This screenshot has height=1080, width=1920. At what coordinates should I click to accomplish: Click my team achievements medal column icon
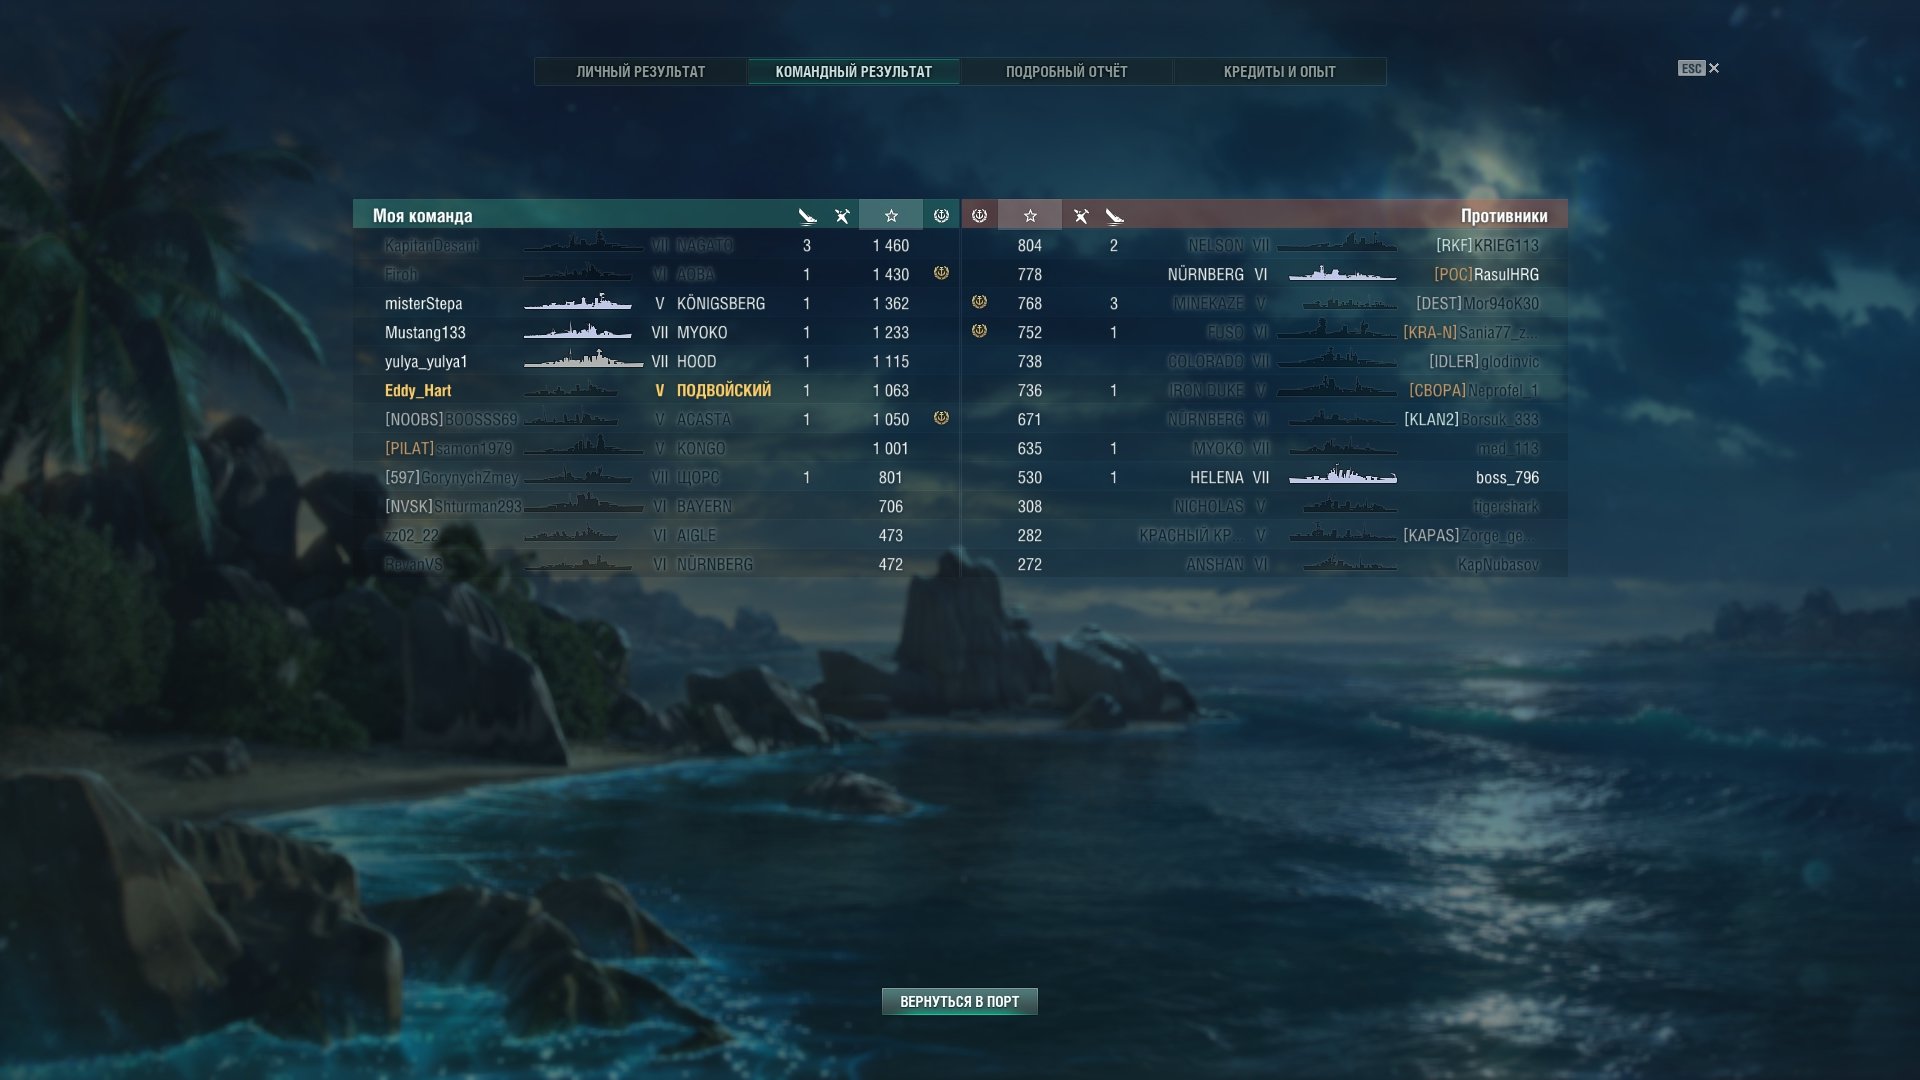pos(941,216)
